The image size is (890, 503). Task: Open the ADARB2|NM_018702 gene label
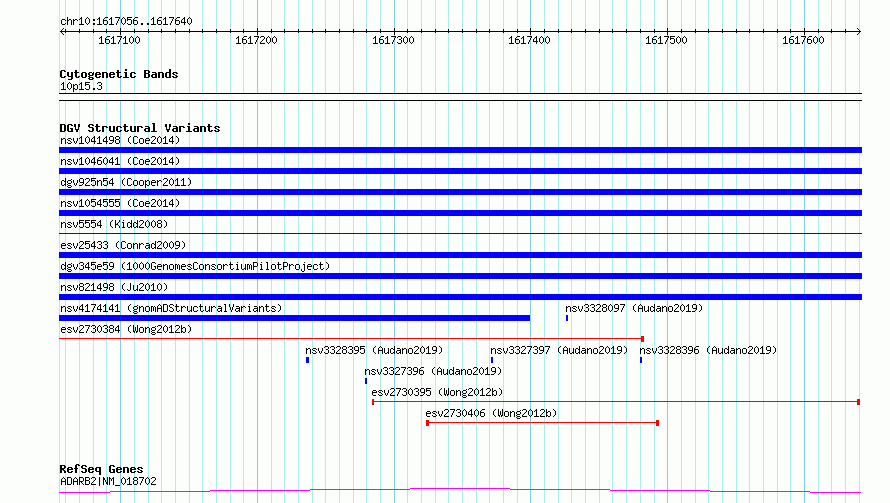(x=108, y=481)
